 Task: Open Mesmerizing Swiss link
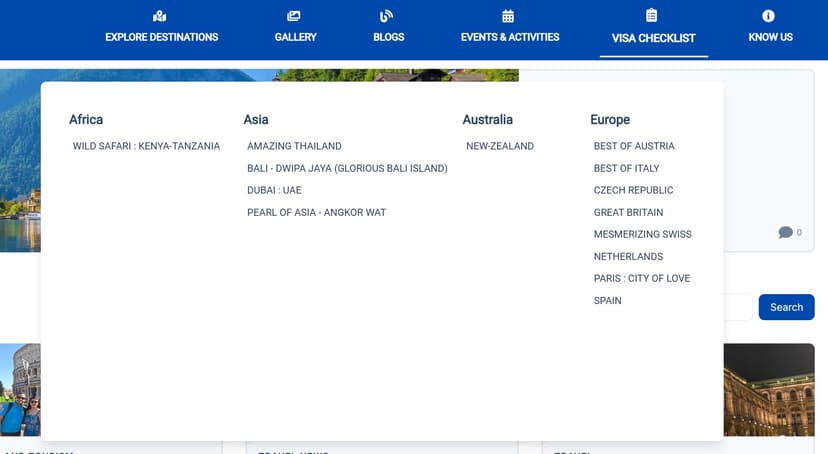click(x=642, y=234)
